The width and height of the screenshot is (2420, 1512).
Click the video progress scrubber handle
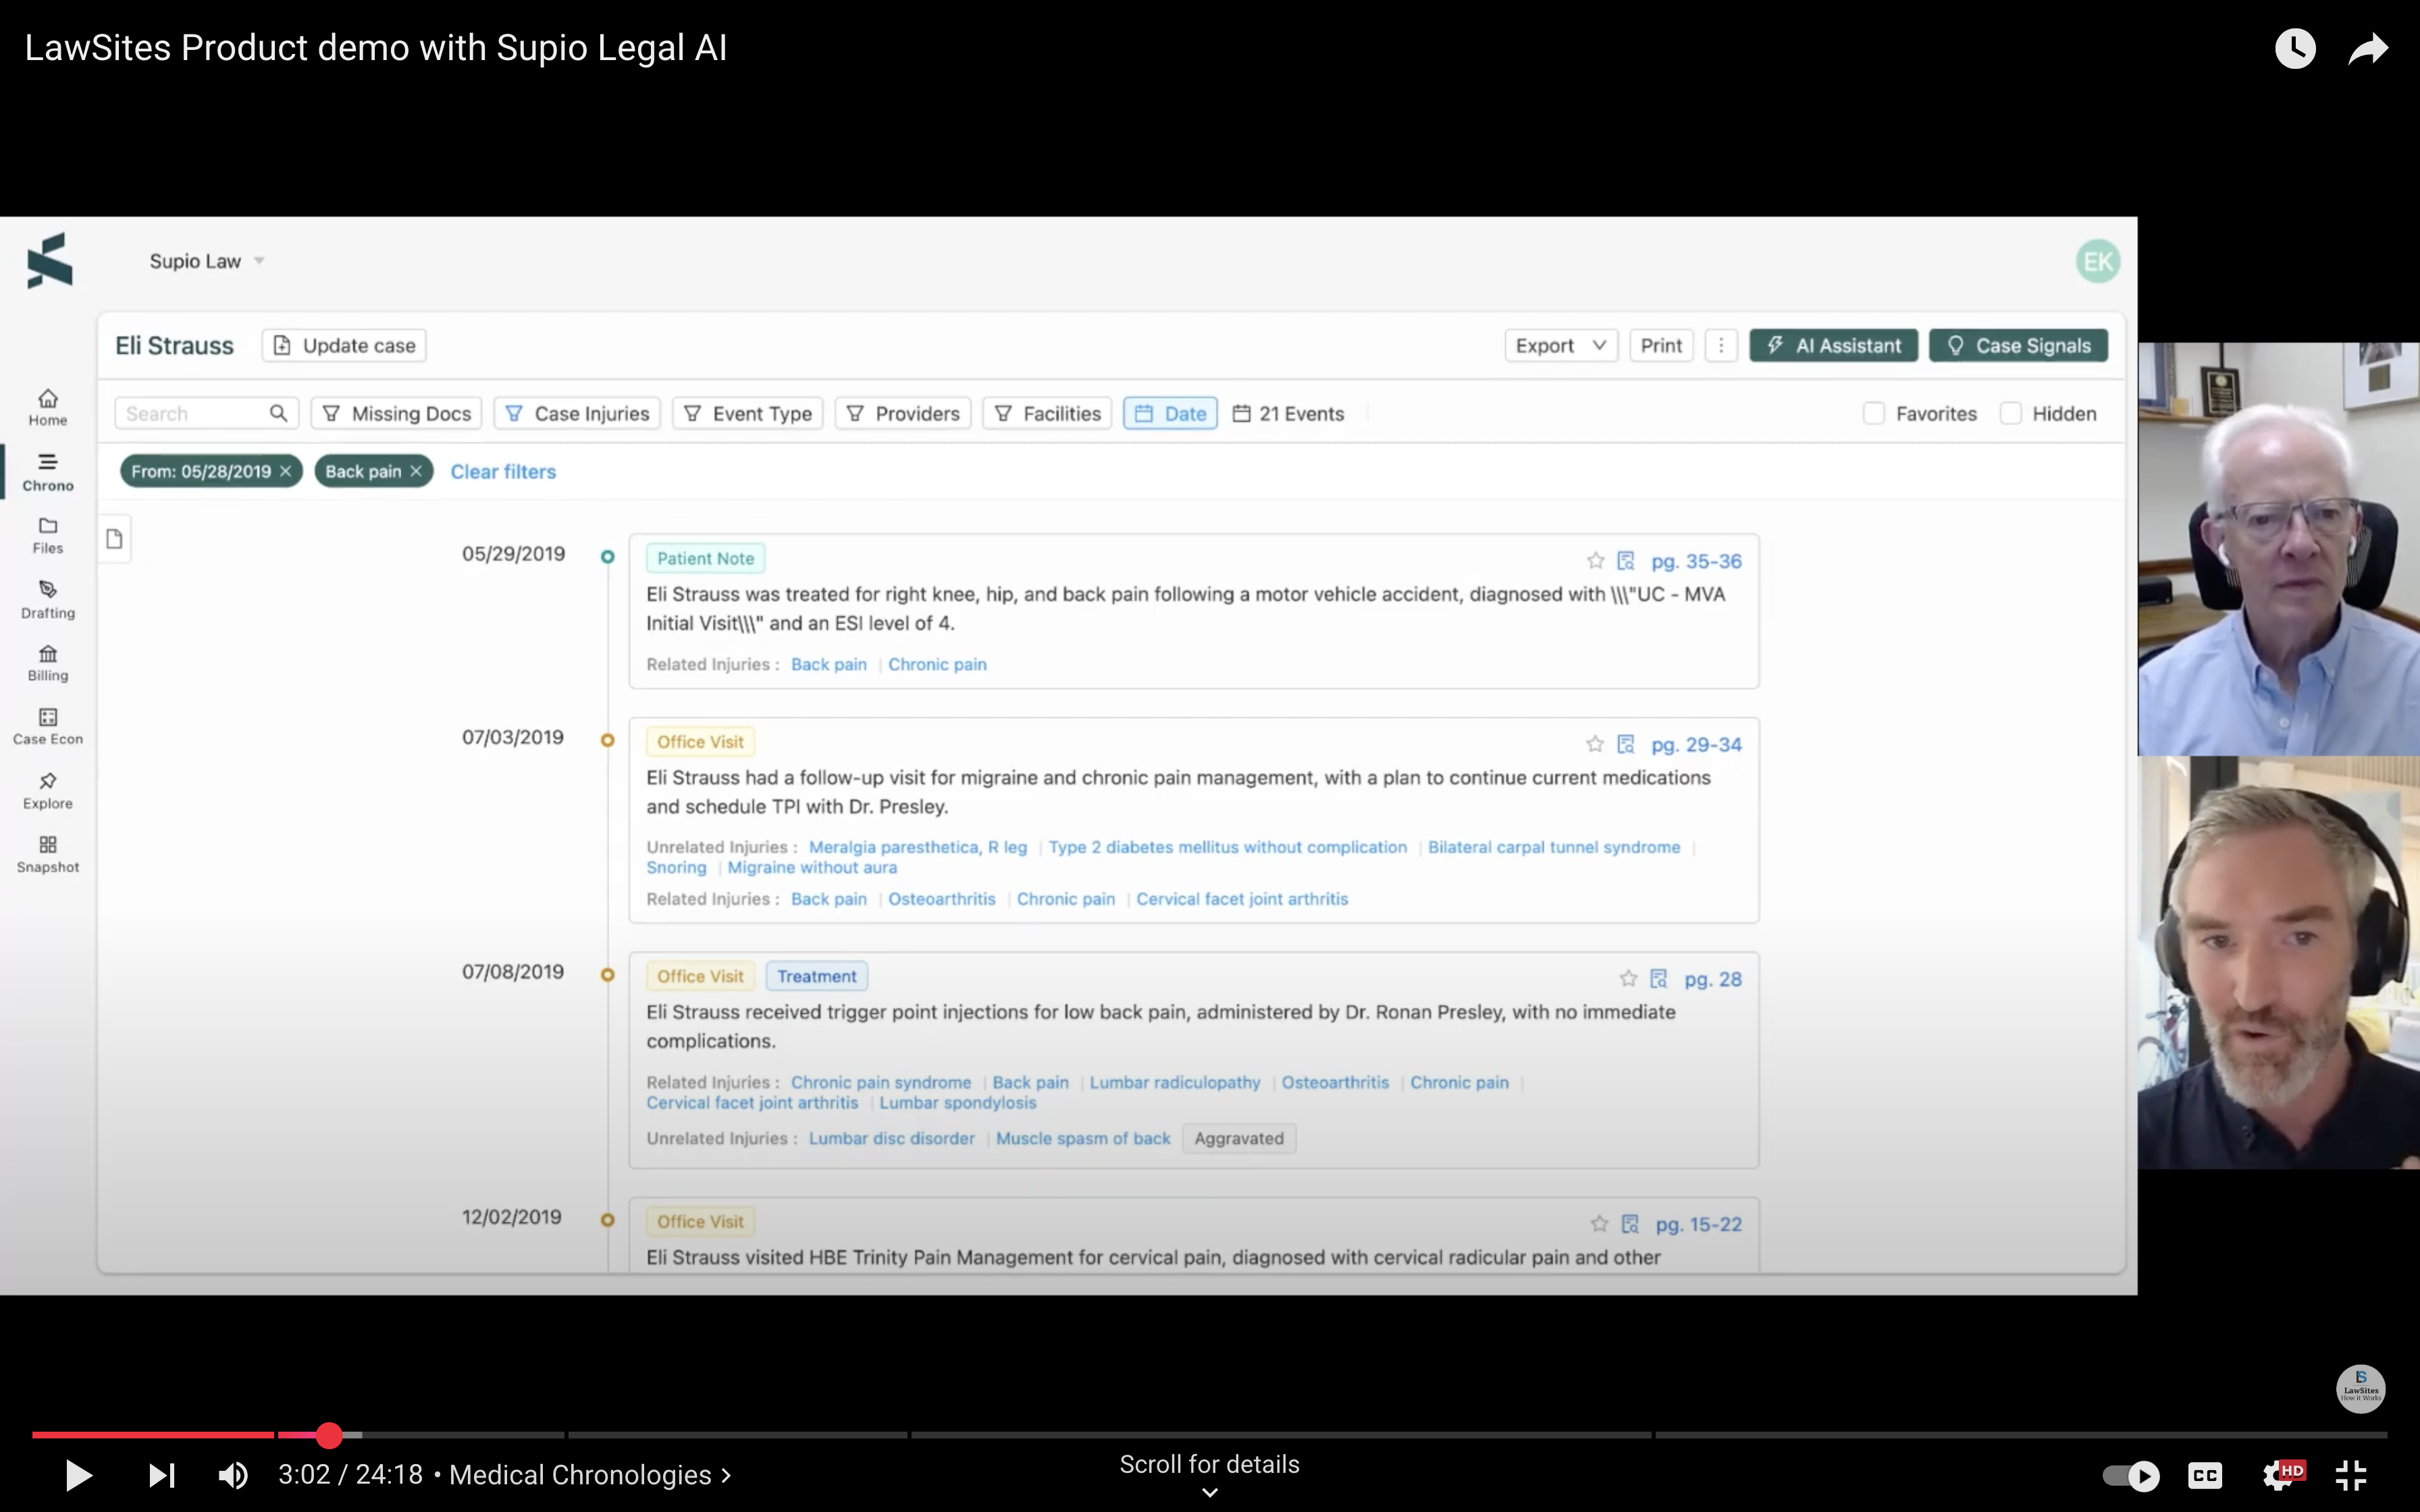click(x=329, y=1435)
